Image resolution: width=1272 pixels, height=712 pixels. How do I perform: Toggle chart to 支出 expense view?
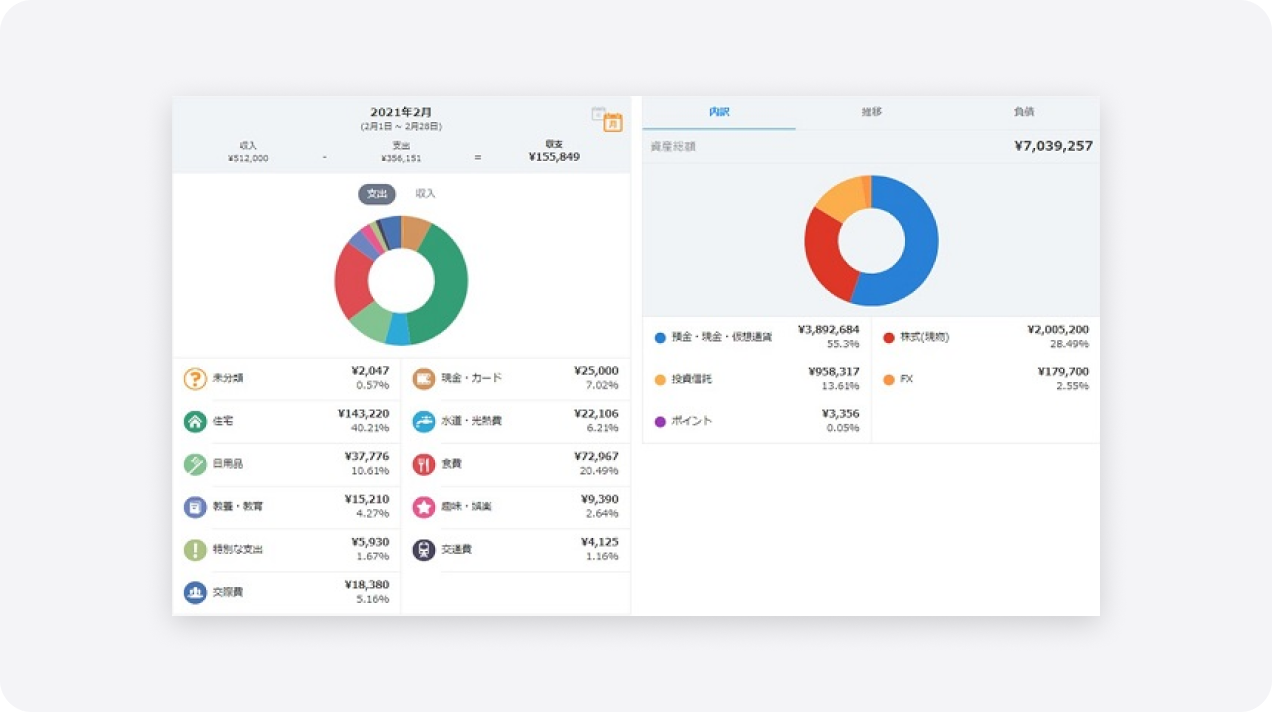point(377,194)
